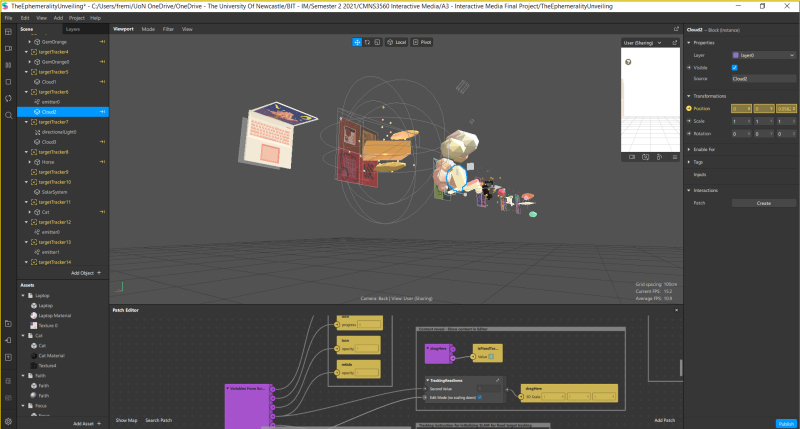The width and height of the screenshot is (800, 429).
Task: Click Search Patch in Patch Editor
Action: click(159, 420)
